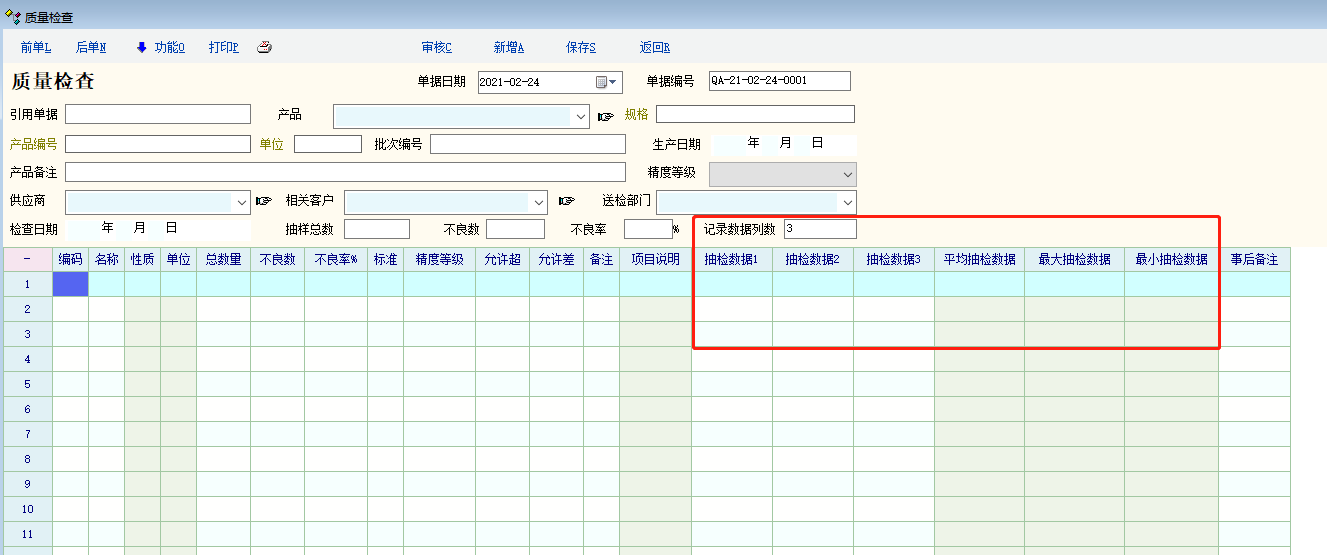Expand the 供应商 dropdown list

point(241,202)
